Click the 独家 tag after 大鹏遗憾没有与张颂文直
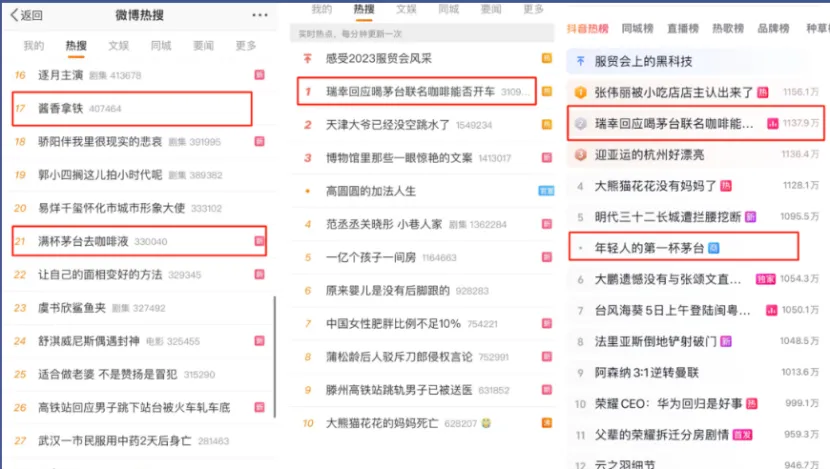This screenshot has width=830, height=470. click(765, 279)
